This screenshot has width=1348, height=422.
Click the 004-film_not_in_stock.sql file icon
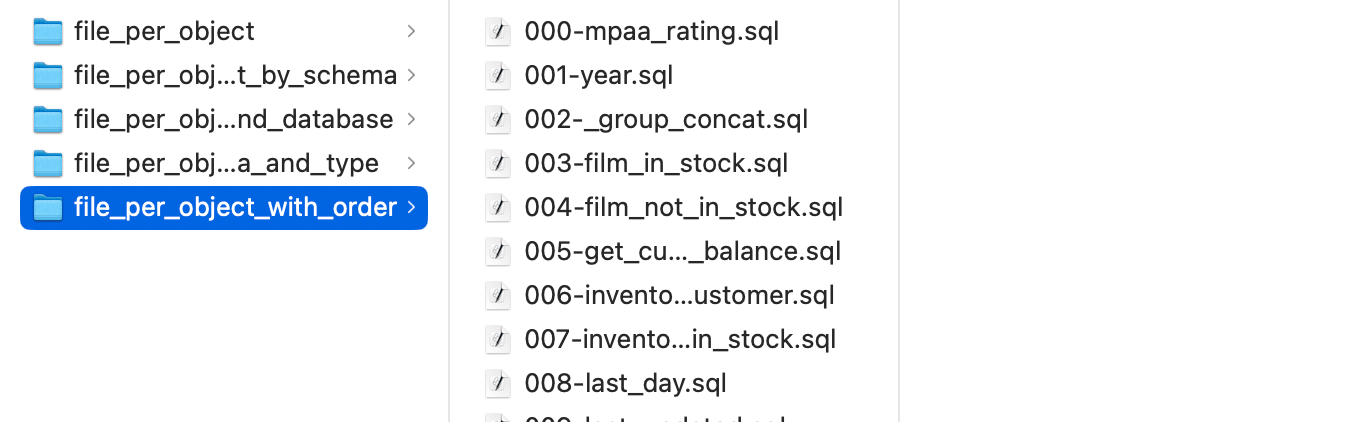point(498,208)
